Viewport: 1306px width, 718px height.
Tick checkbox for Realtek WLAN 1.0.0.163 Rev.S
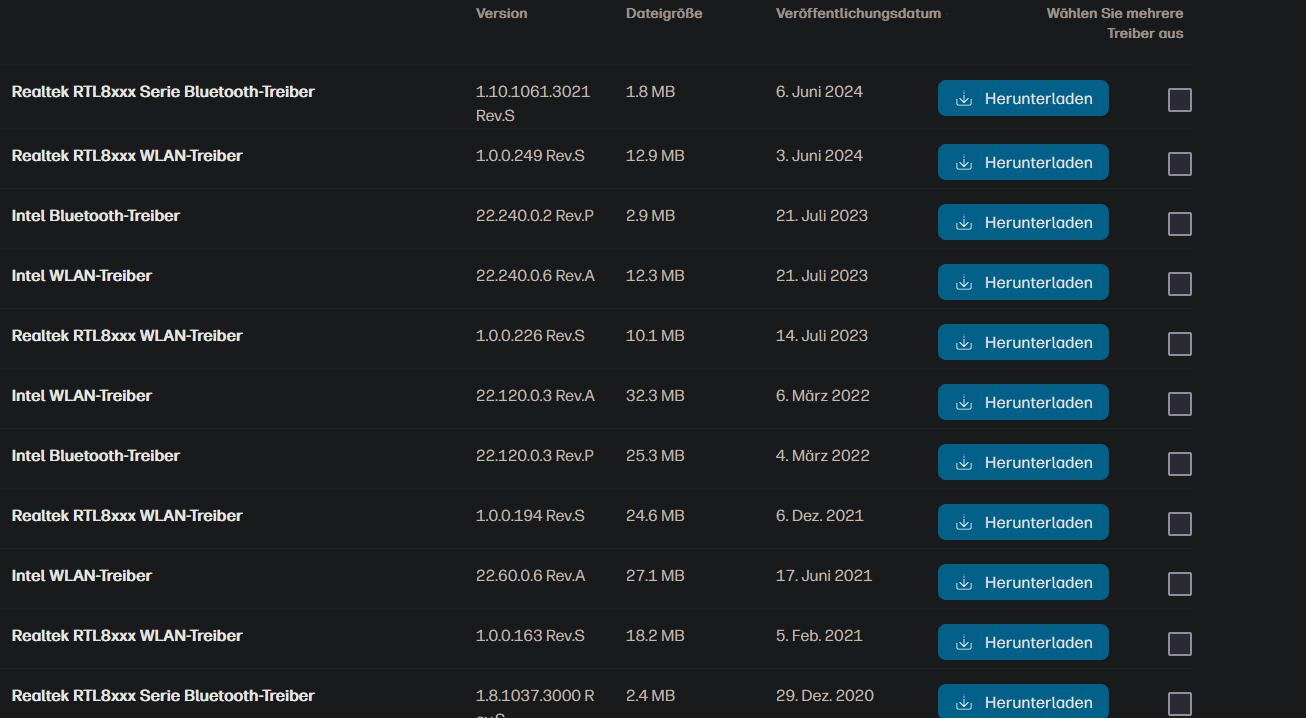1180,644
